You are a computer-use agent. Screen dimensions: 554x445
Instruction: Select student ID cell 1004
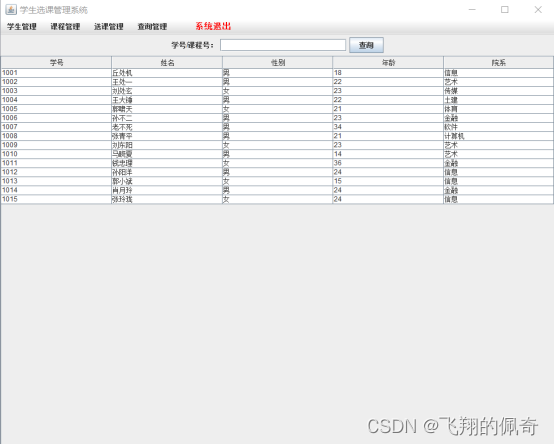tap(56, 100)
